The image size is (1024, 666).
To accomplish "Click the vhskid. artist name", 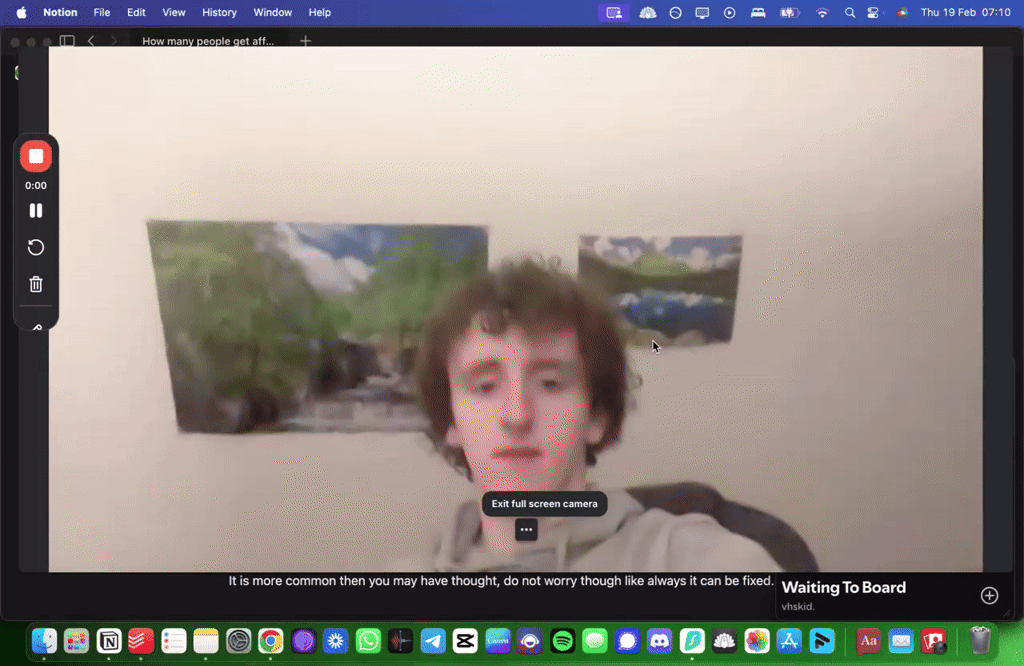I will pyautogui.click(x=797, y=607).
